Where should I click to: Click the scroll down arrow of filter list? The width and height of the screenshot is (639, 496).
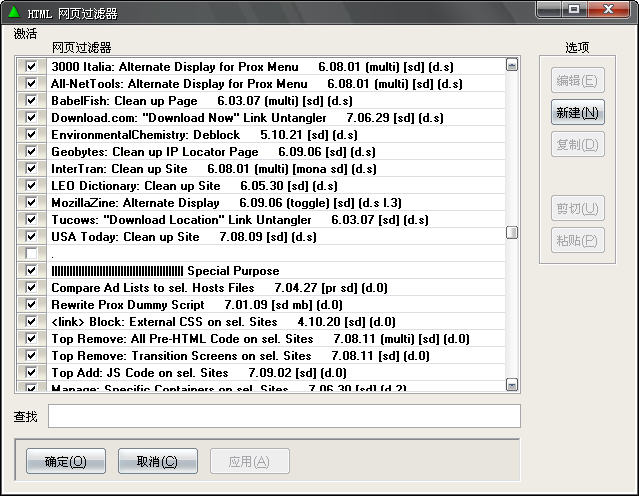tap(512, 384)
